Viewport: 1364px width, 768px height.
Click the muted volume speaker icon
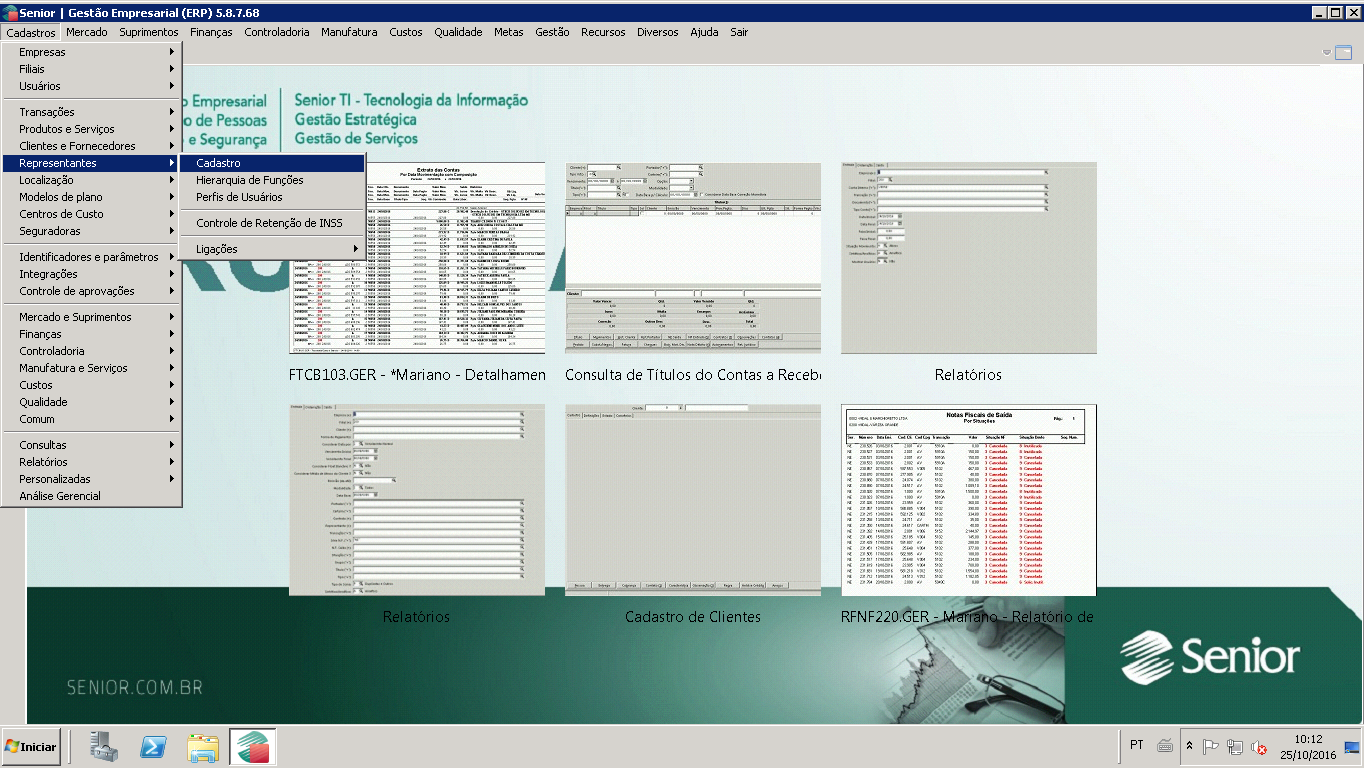pyautogui.click(x=1260, y=746)
